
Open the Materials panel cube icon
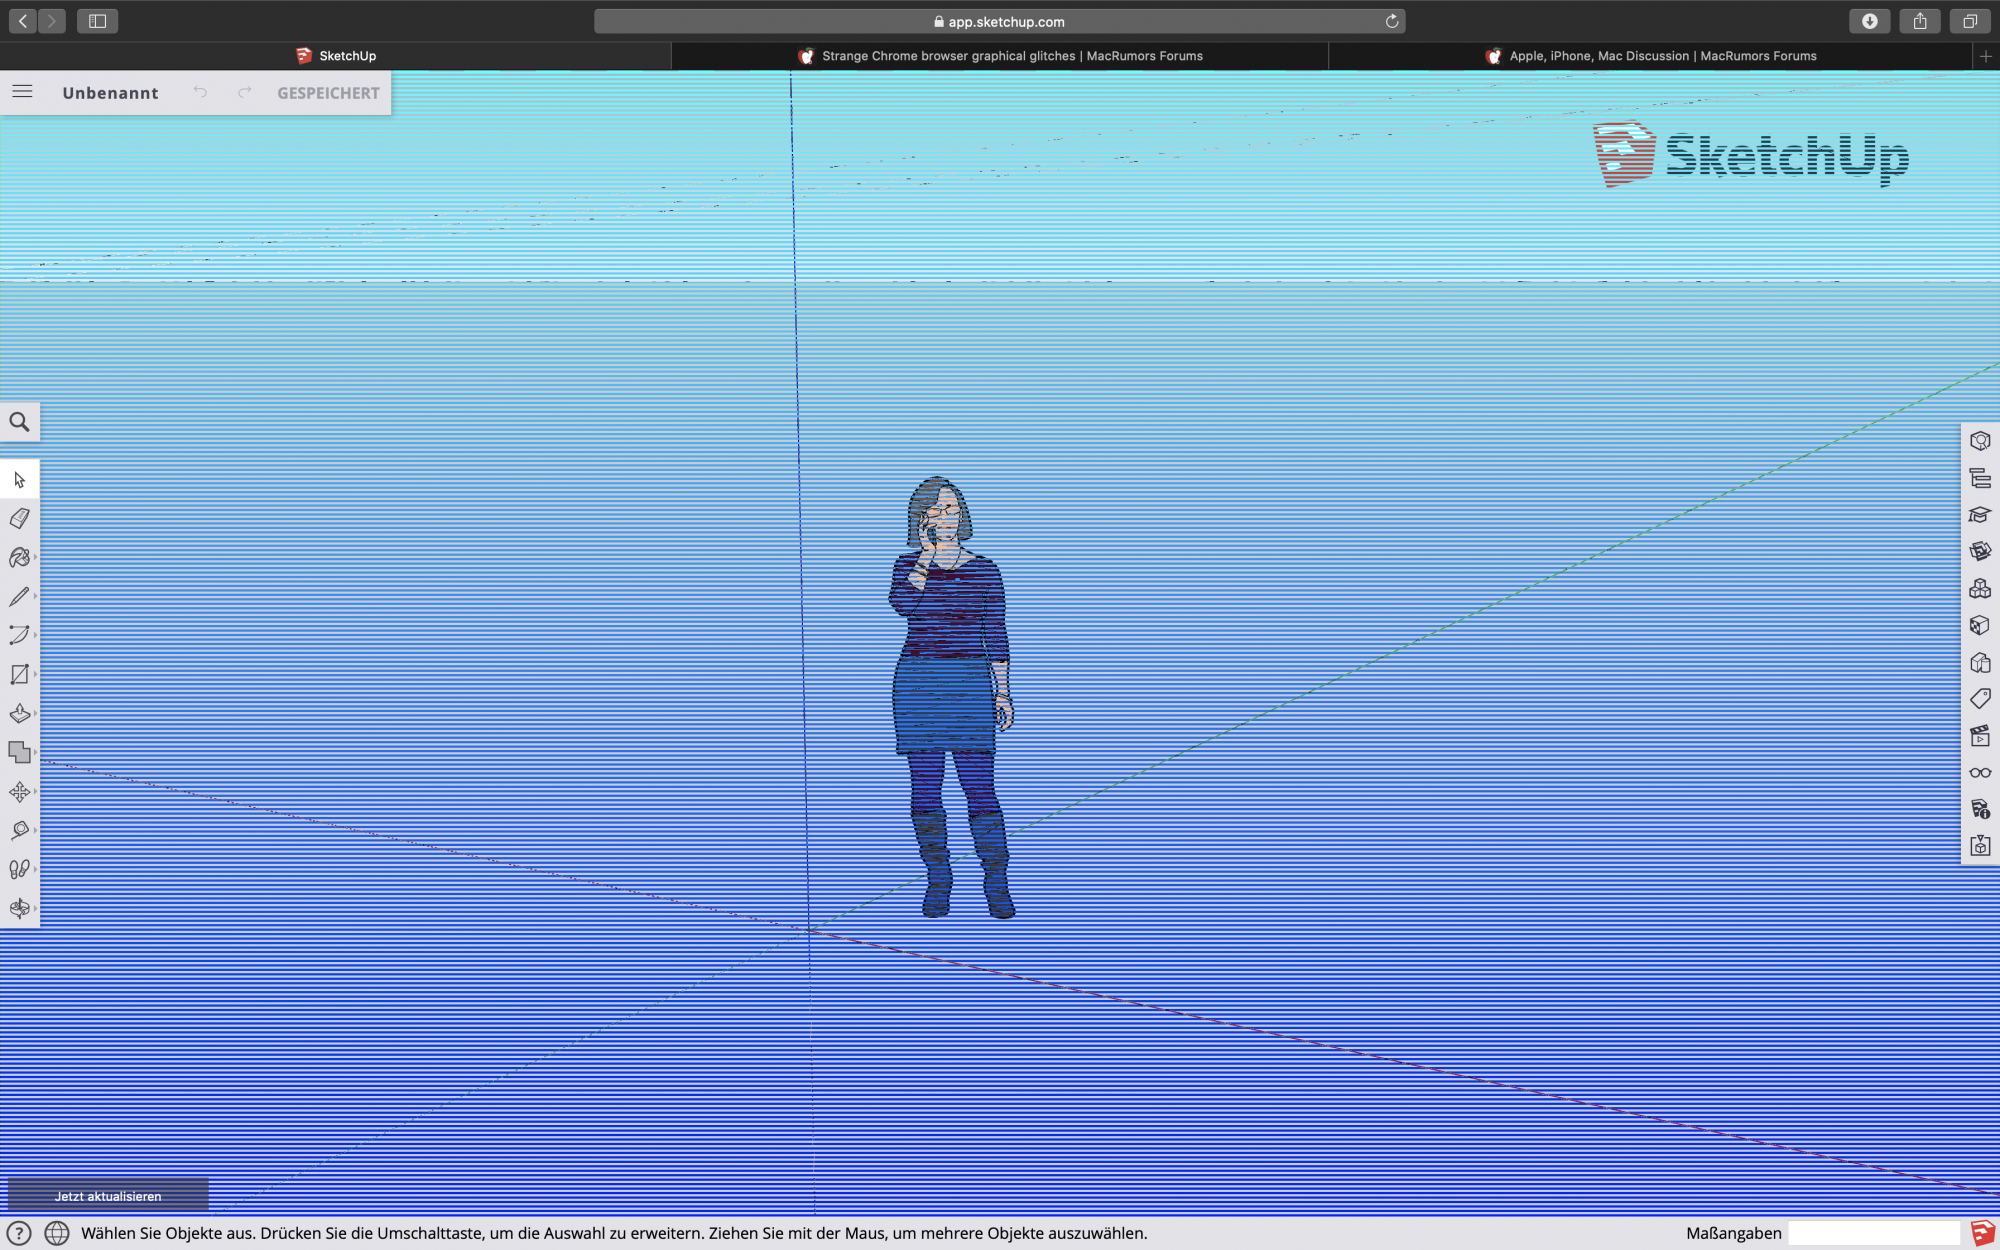coord(1980,625)
